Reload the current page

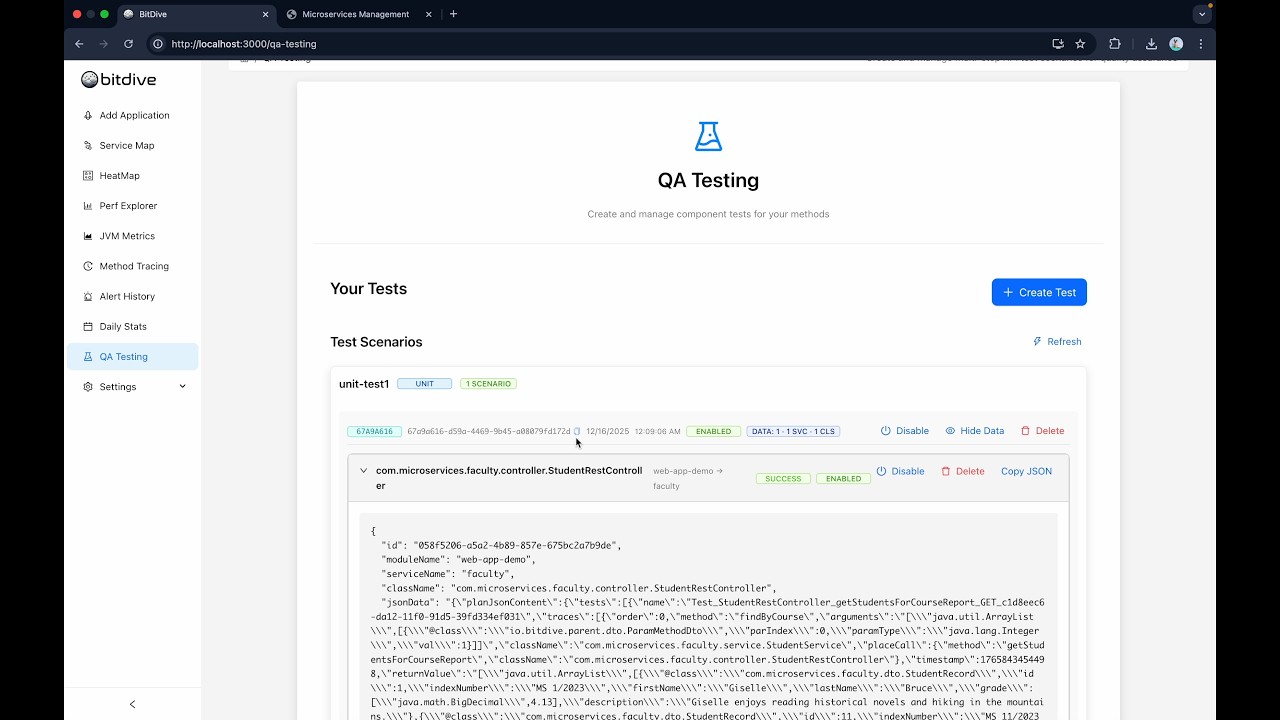pyautogui.click(x=128, y=44)
